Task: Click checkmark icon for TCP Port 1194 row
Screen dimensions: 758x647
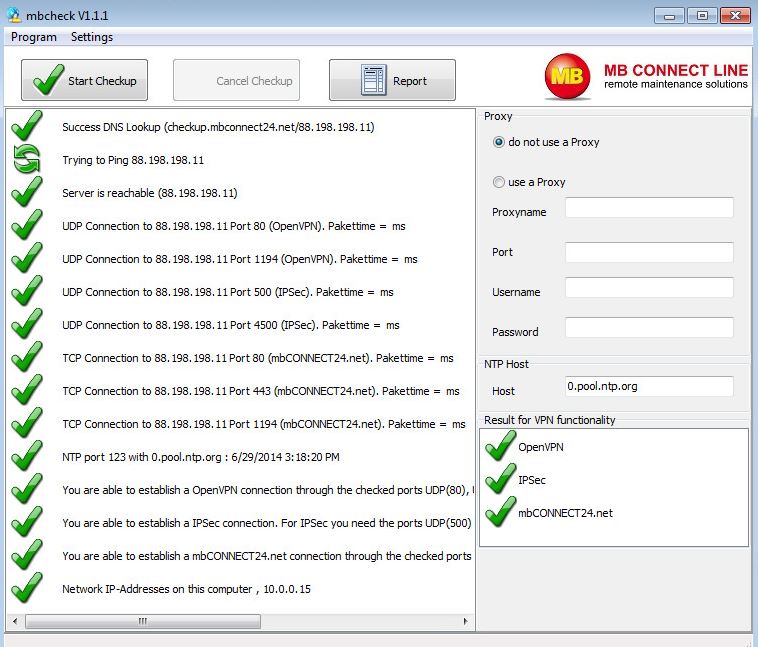Action: (x=28, y=422)
